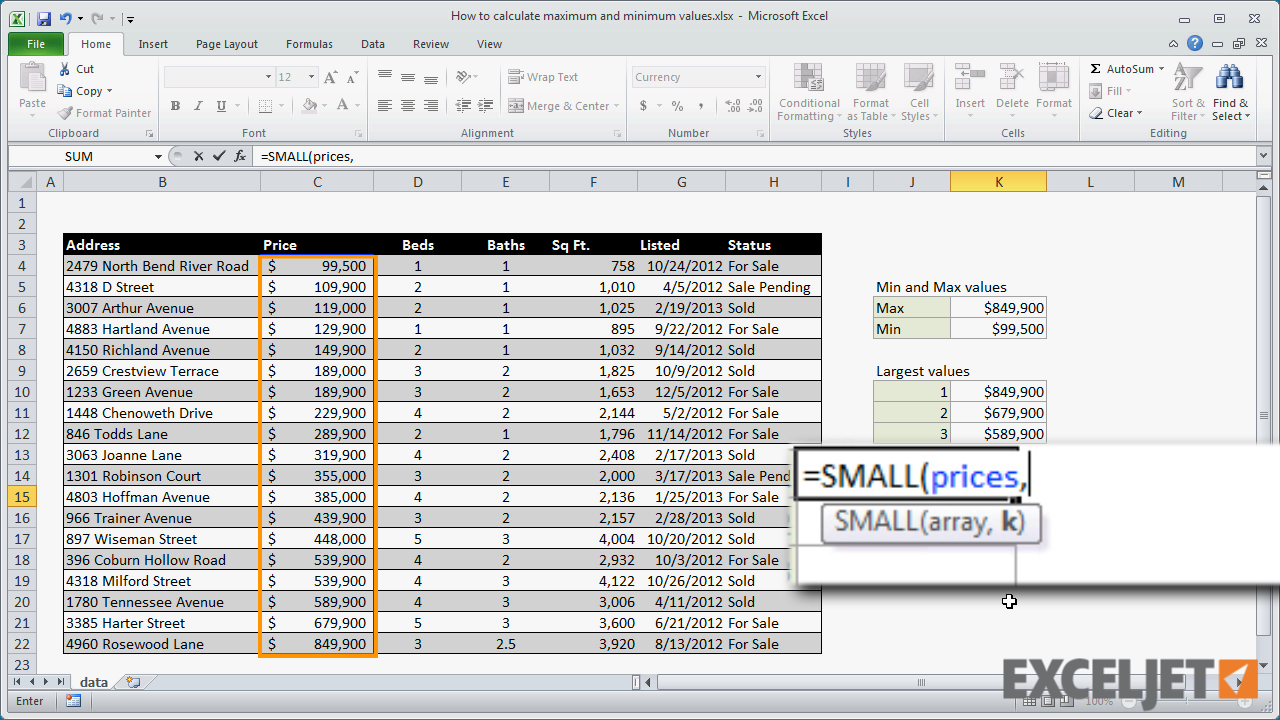Open the File menu tab

(36, 44)
